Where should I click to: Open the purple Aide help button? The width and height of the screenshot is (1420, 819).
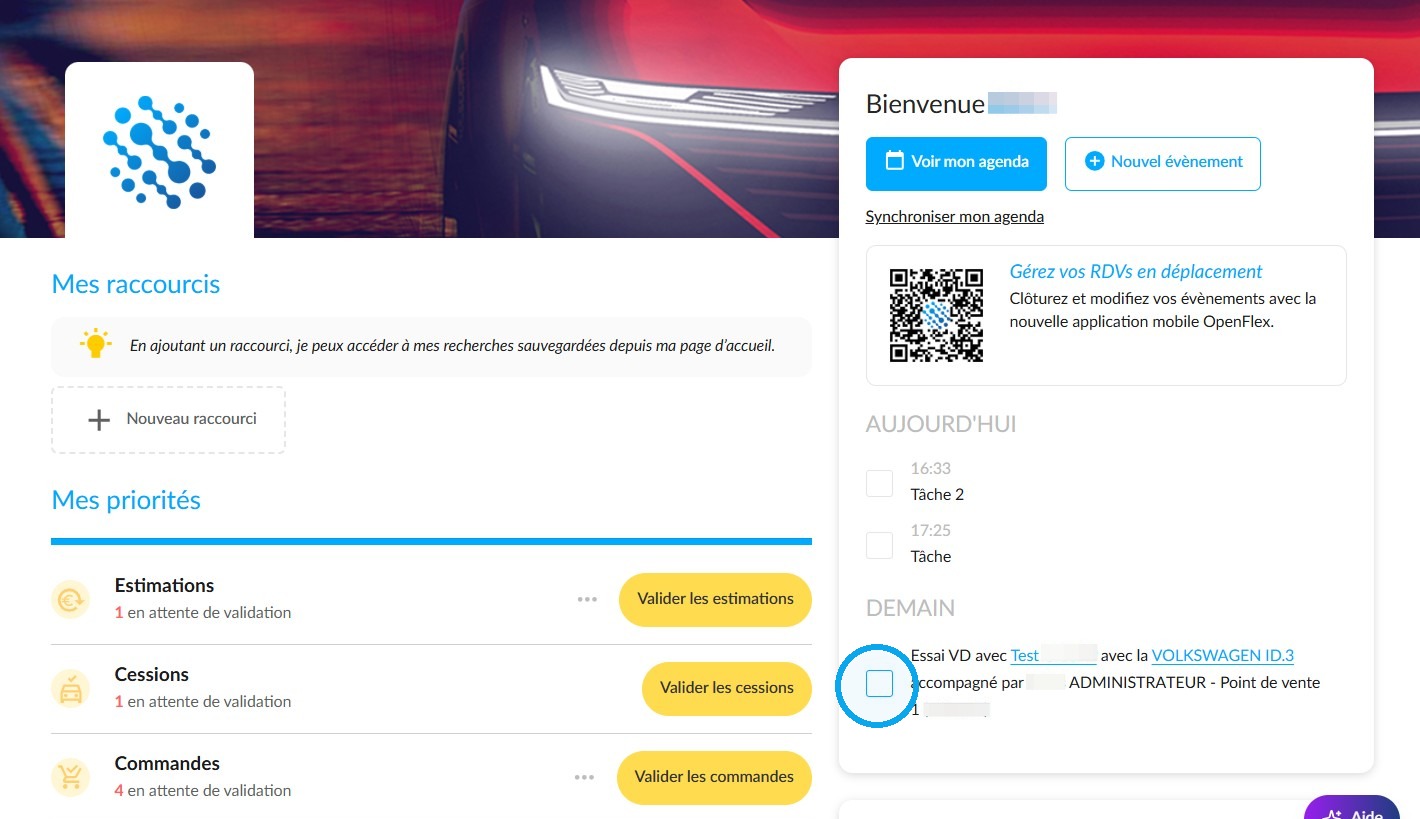coord(1361,809)
